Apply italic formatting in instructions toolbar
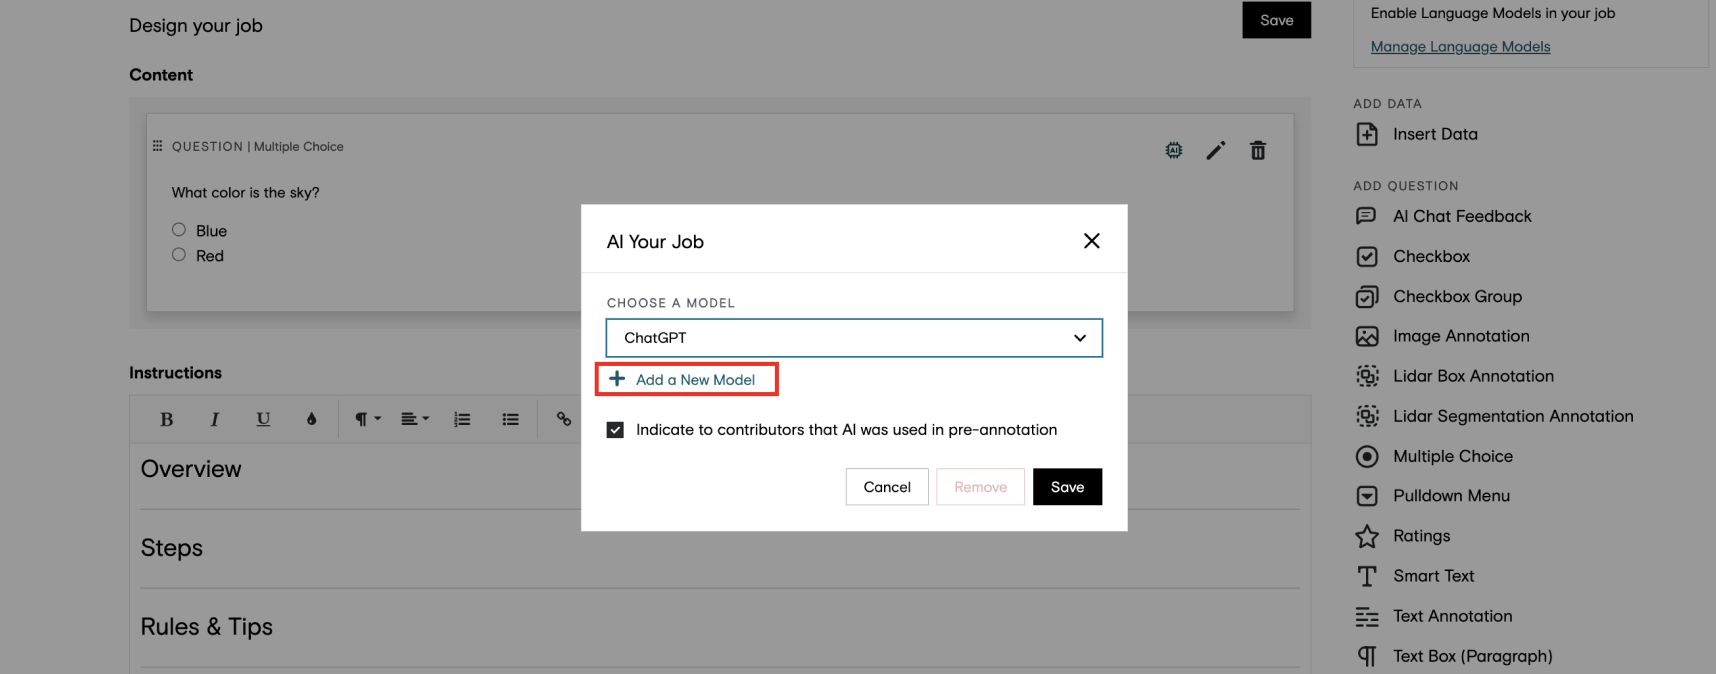Screen dimensions: 1716x674 point(214,419)
